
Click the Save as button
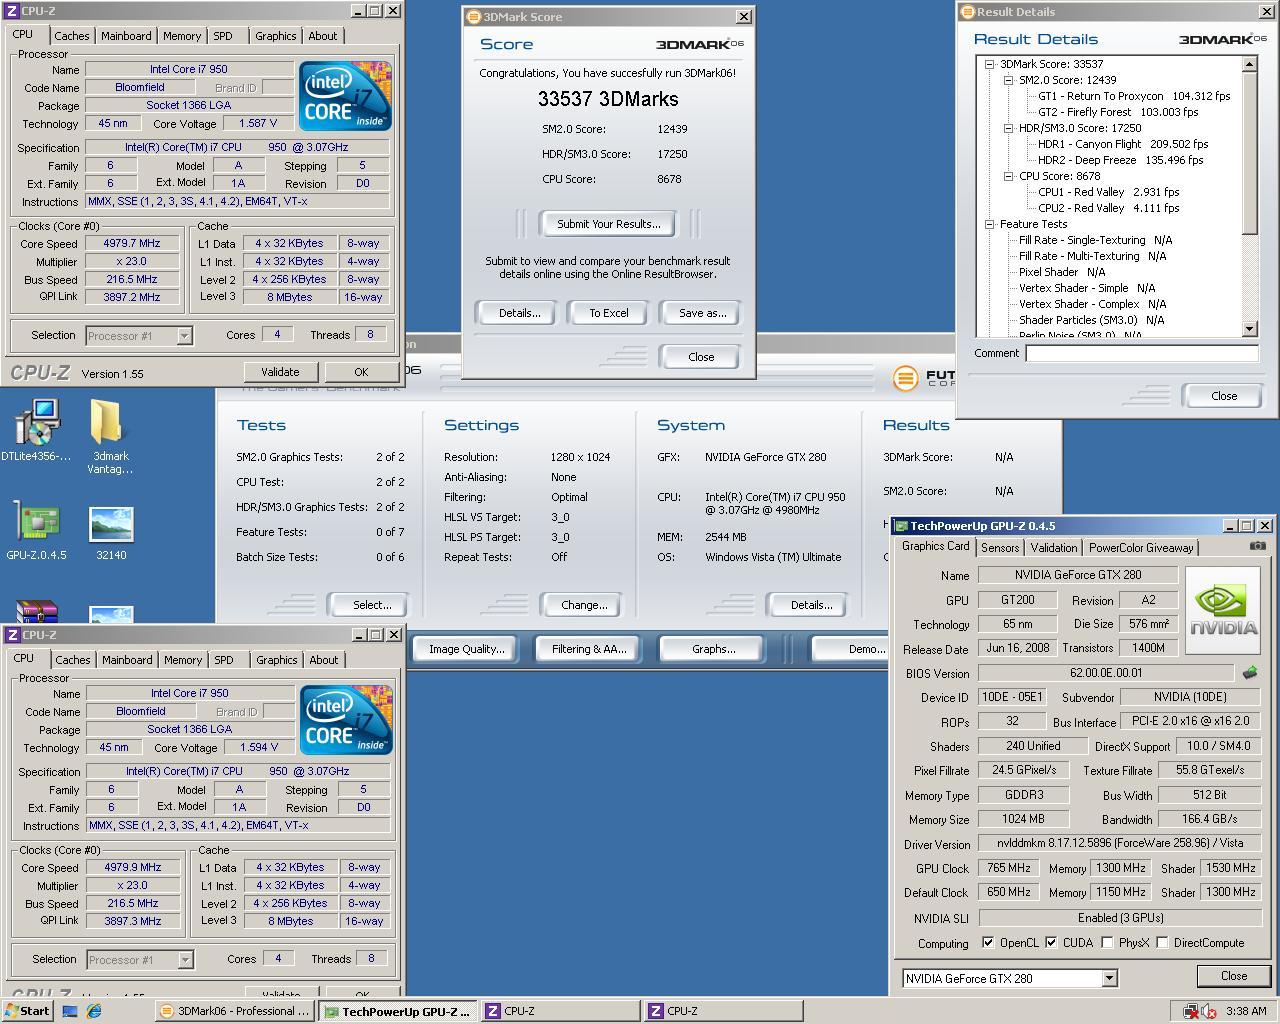(702, 313)
